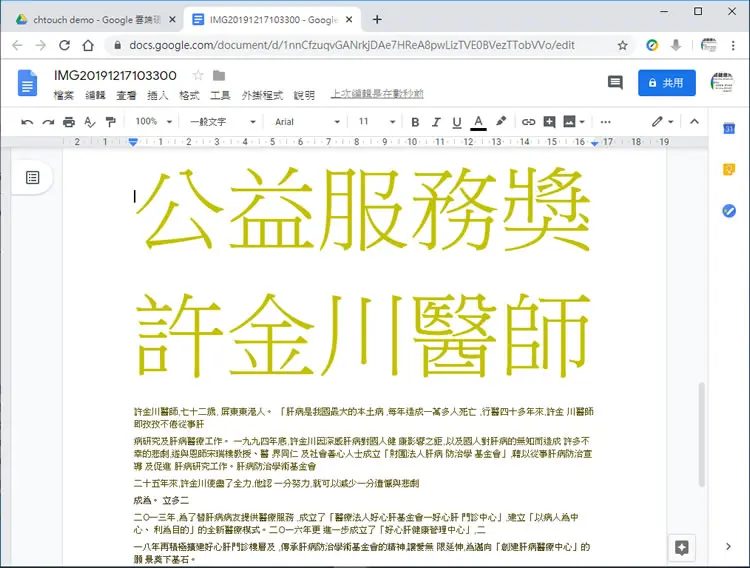Open the last edit history link

pos(377,94)
